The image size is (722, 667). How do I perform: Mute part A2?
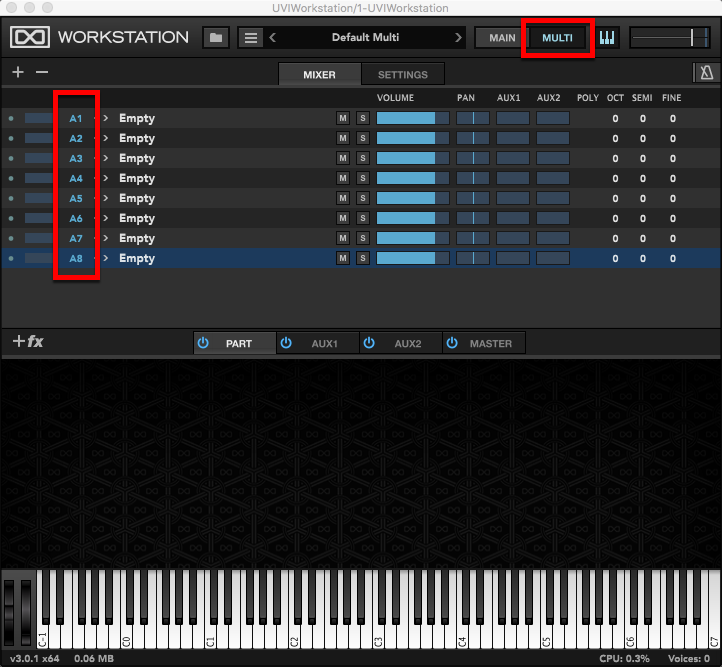pos(343,138)
